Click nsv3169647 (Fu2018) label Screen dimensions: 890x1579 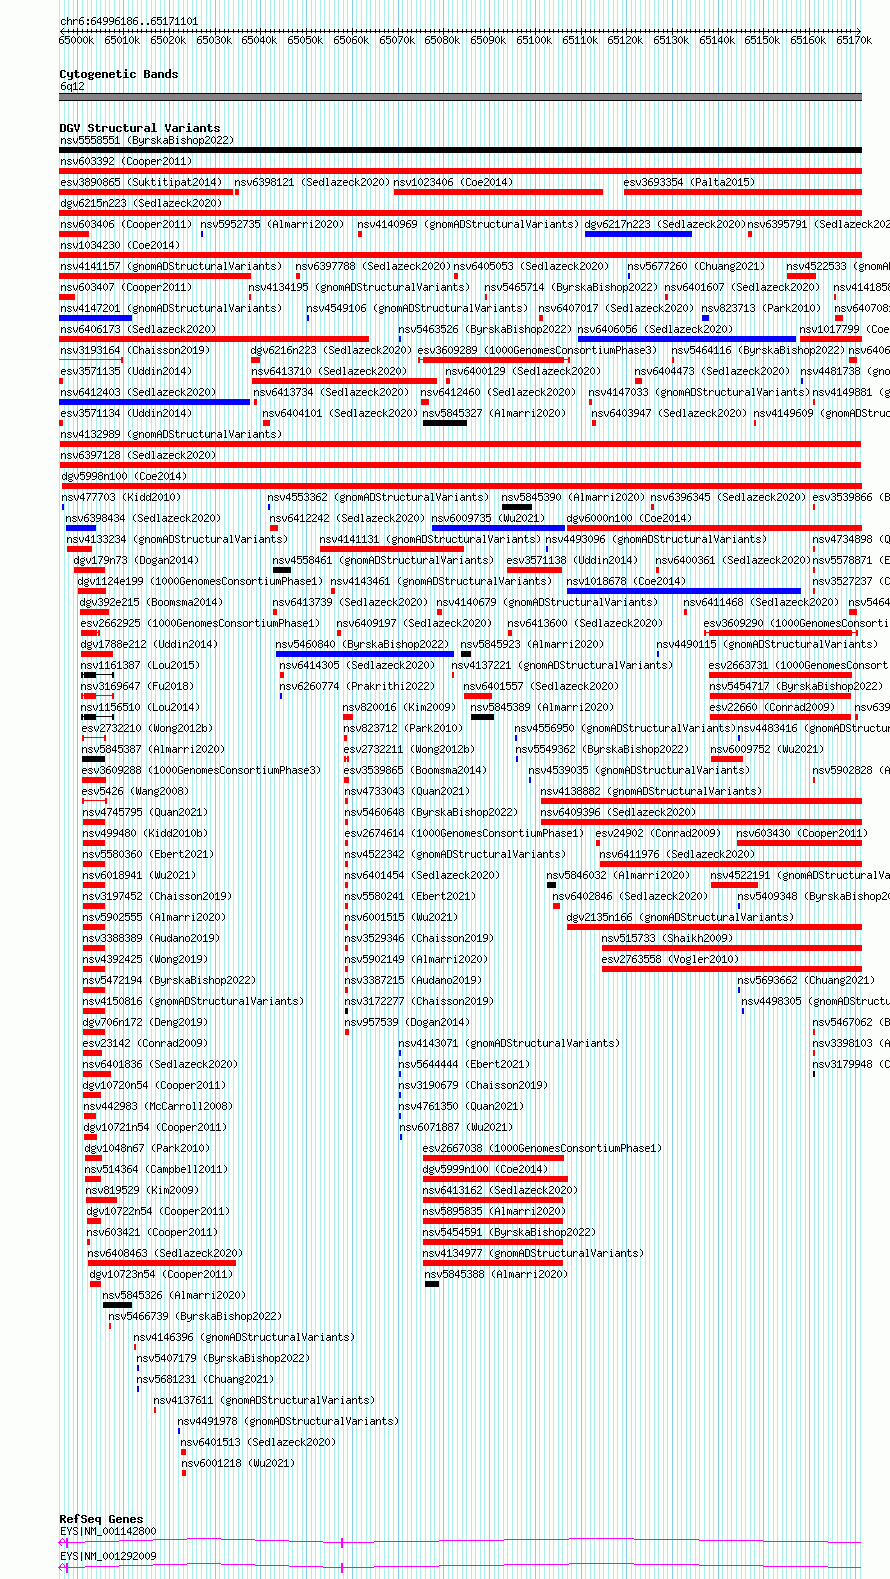(x=138, y=686)
